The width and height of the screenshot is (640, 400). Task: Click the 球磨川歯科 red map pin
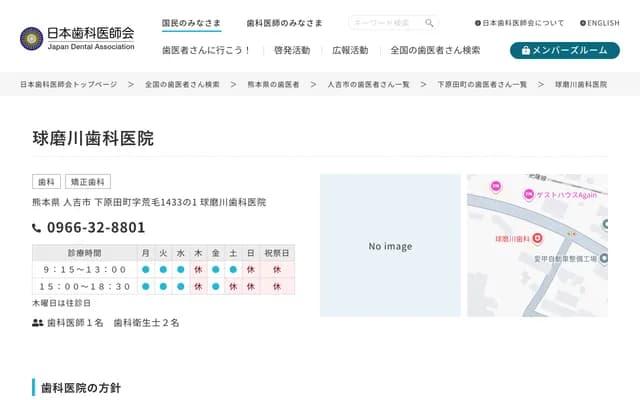537,238
